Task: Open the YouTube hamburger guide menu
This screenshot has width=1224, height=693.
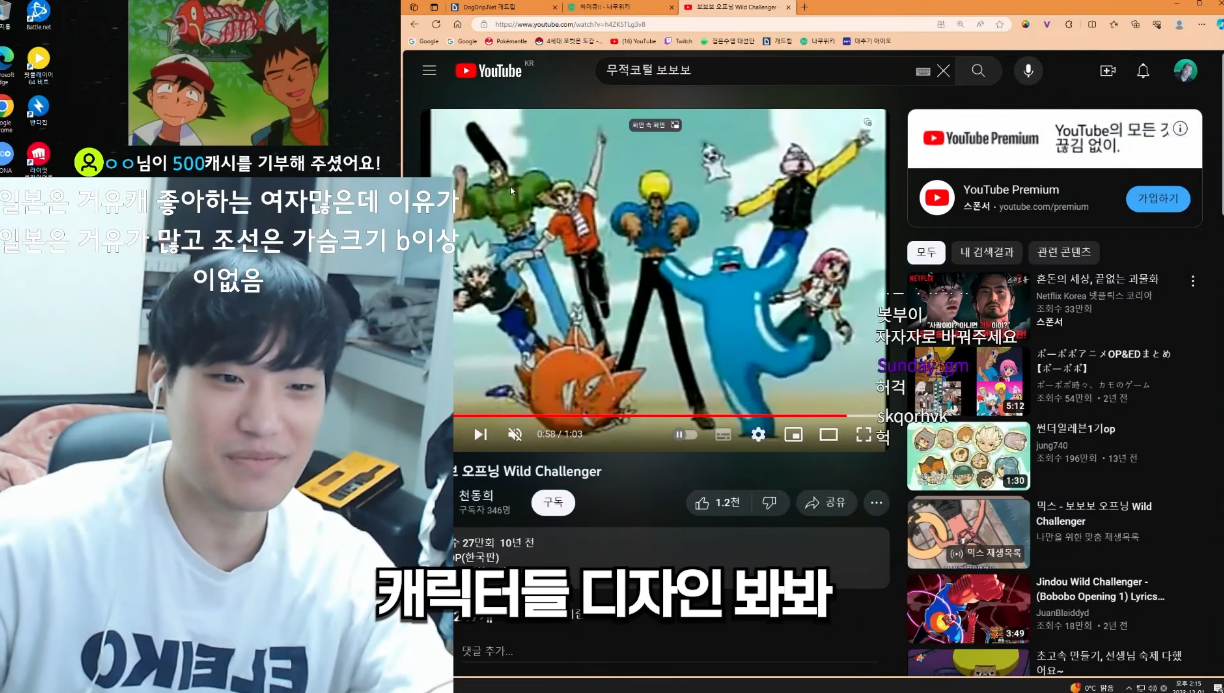Action: coord(429,70)
